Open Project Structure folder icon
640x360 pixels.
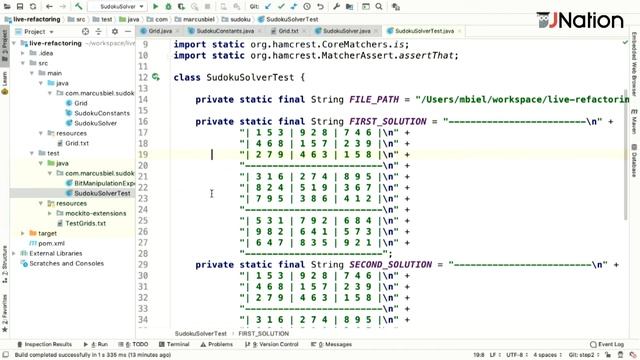[349, 7]
